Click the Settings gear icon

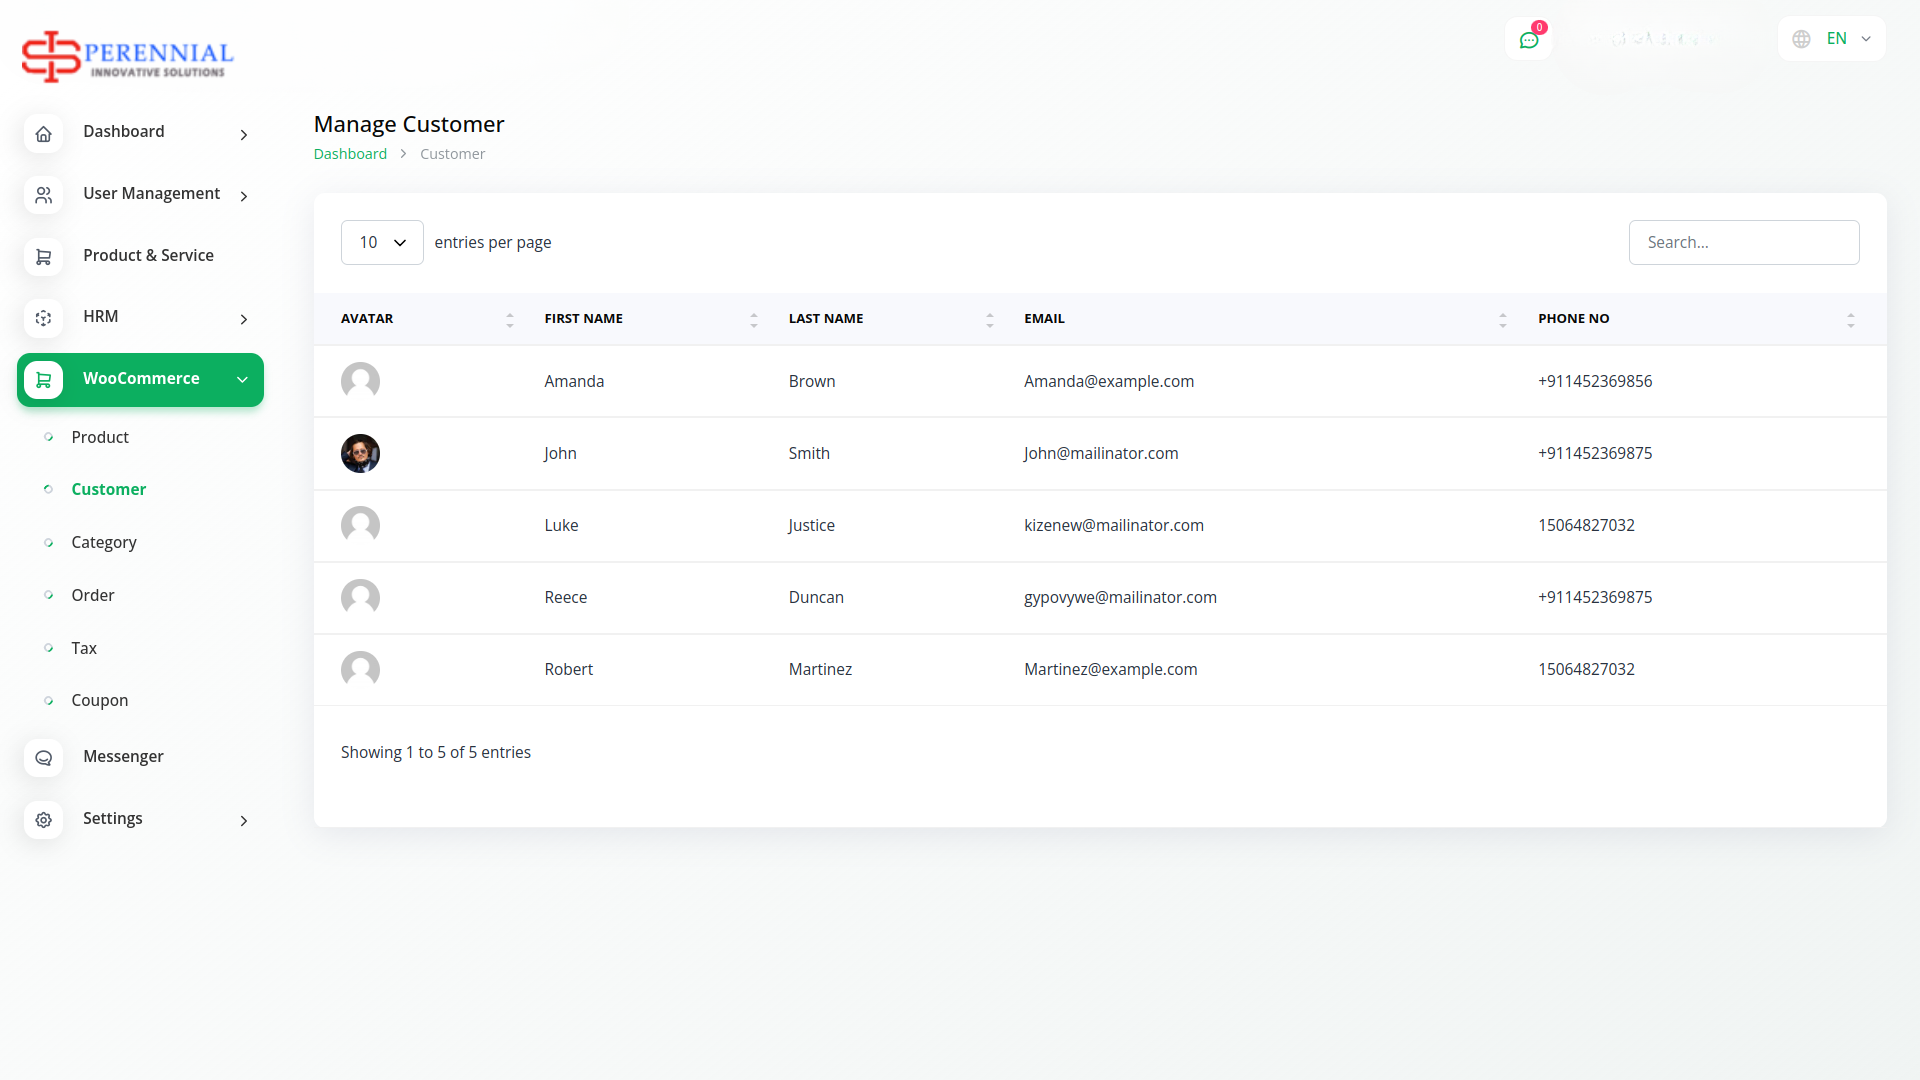click(43, 820)
